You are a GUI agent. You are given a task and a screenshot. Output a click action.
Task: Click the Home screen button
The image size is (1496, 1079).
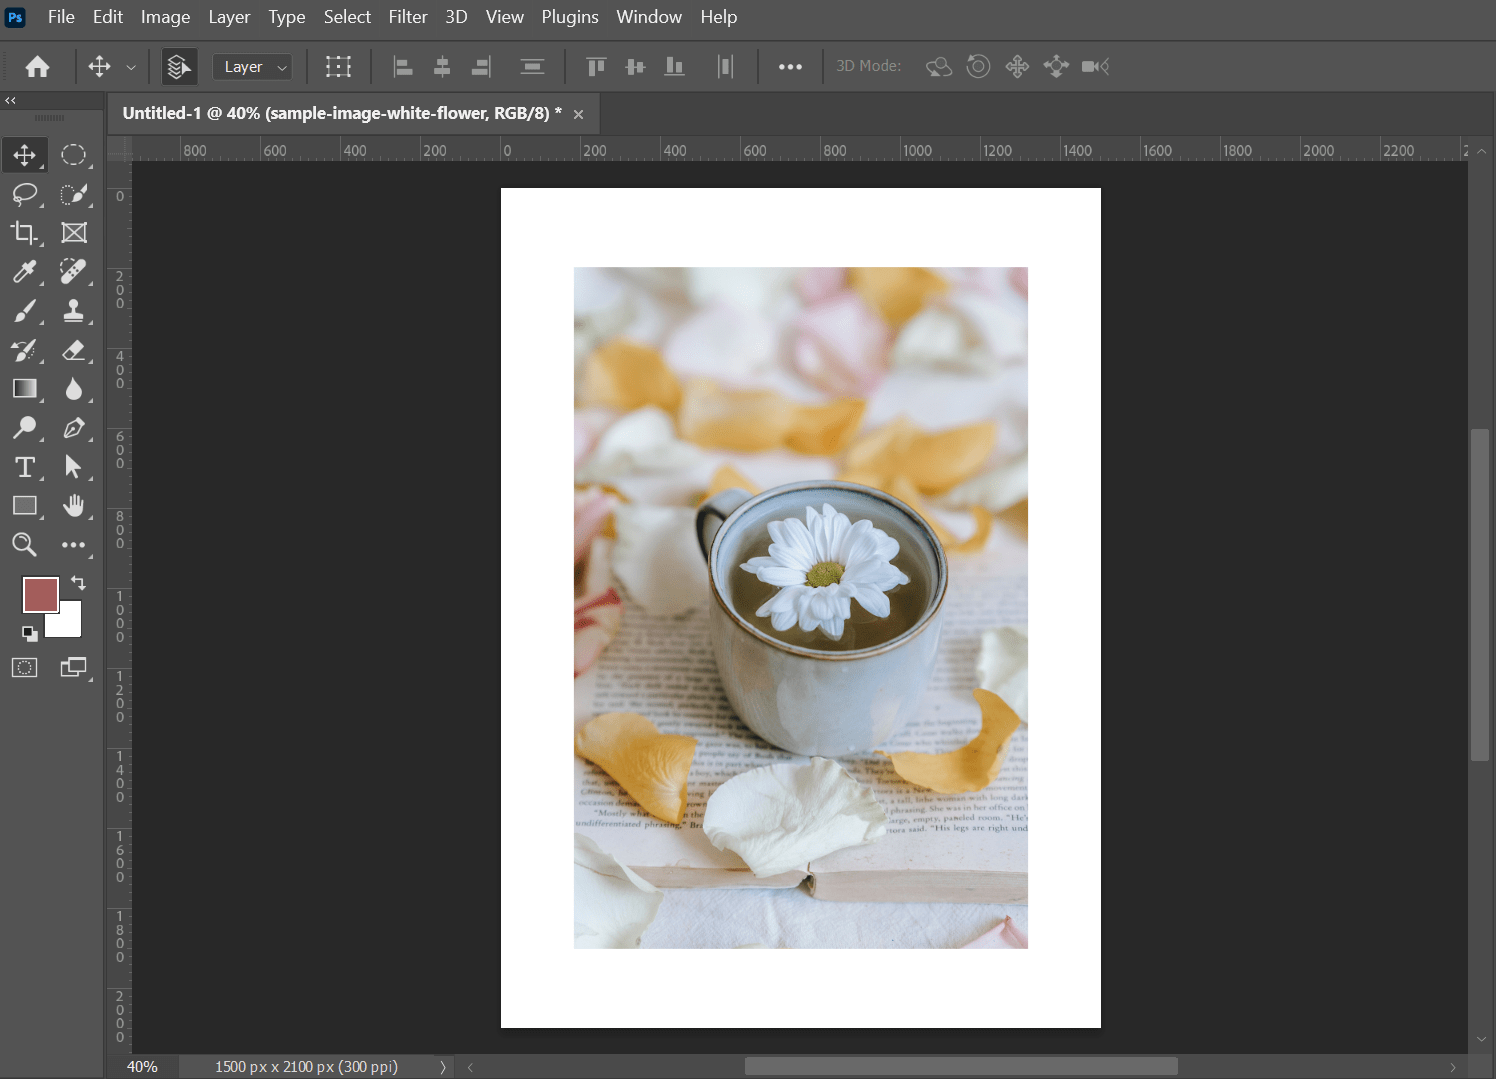point(37,66)
